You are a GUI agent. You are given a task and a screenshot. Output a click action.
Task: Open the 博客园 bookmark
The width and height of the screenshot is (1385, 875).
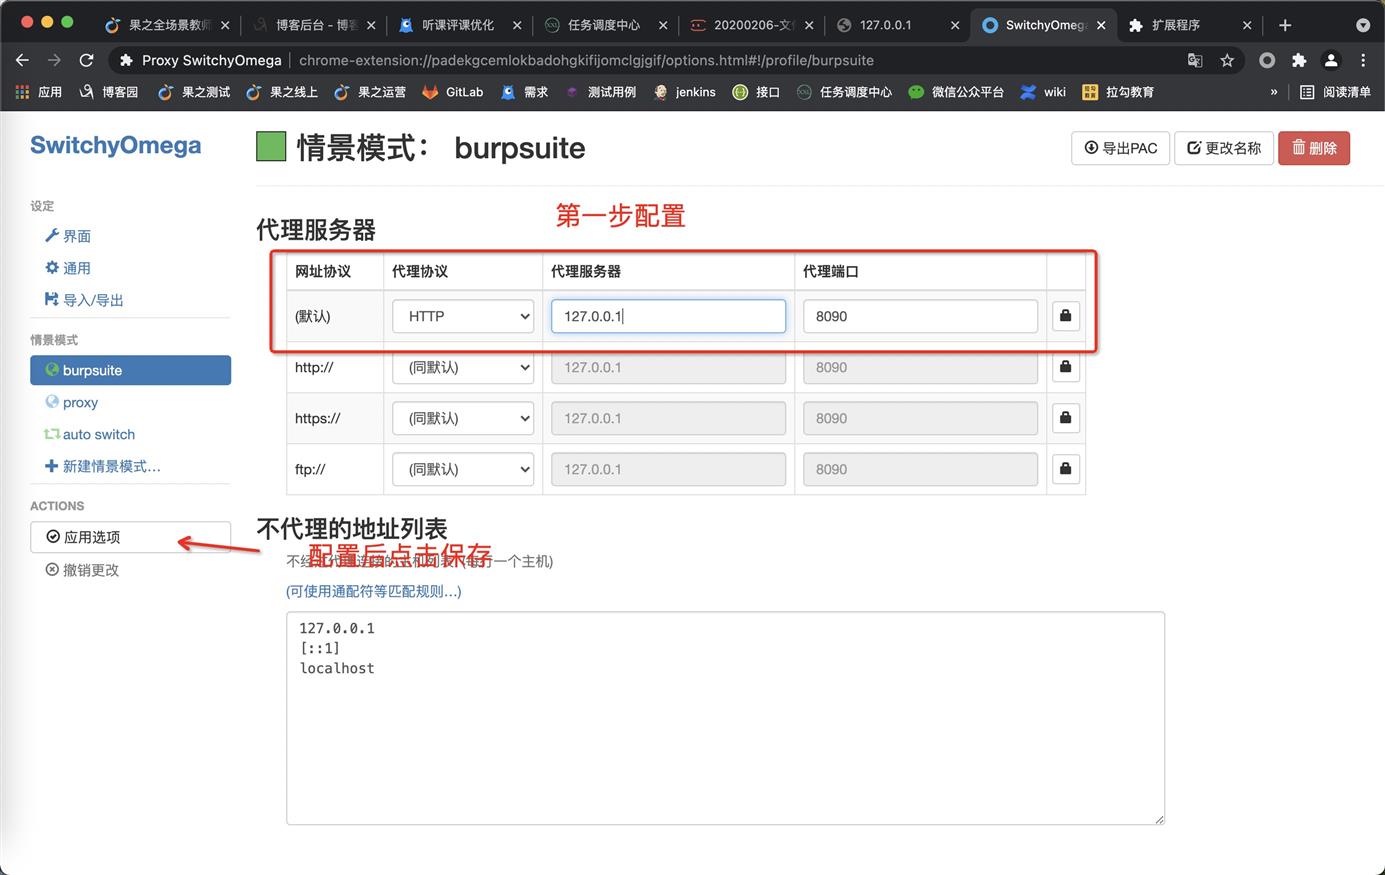tap(109, 92)
